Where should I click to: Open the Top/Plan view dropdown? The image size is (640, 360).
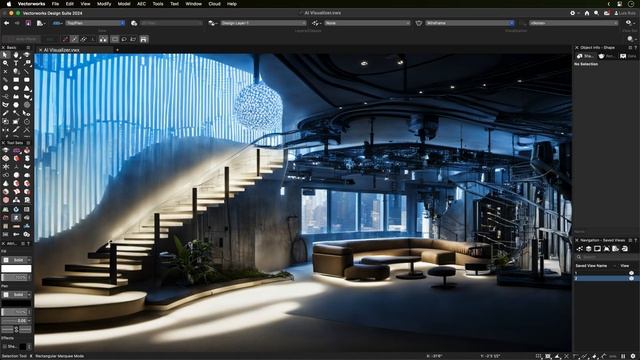click(x=95, y=23)
